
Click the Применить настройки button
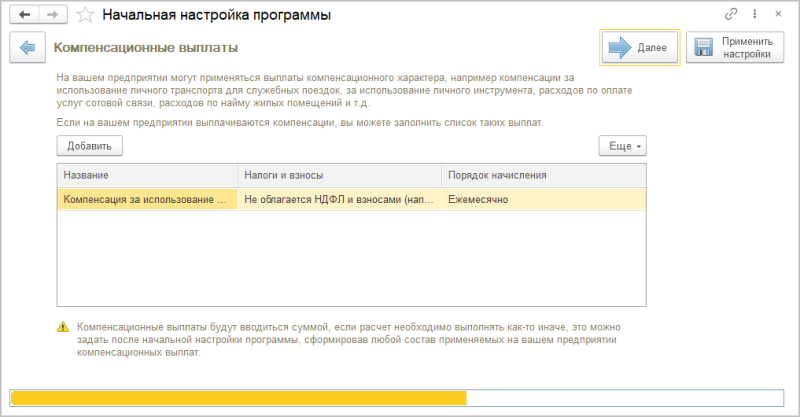pos(735,48)
